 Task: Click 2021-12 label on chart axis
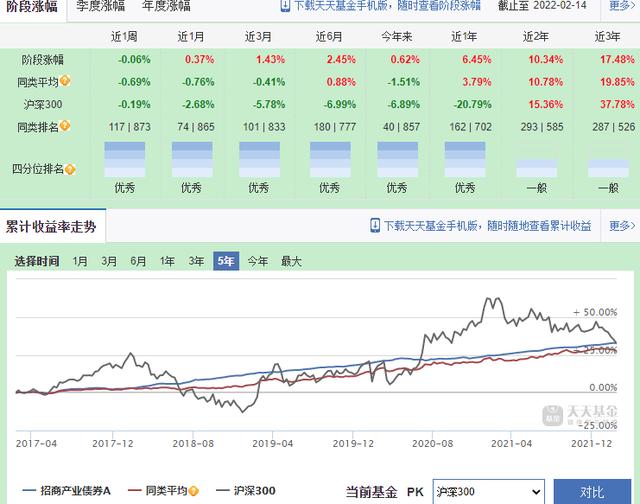pos(591,444)
